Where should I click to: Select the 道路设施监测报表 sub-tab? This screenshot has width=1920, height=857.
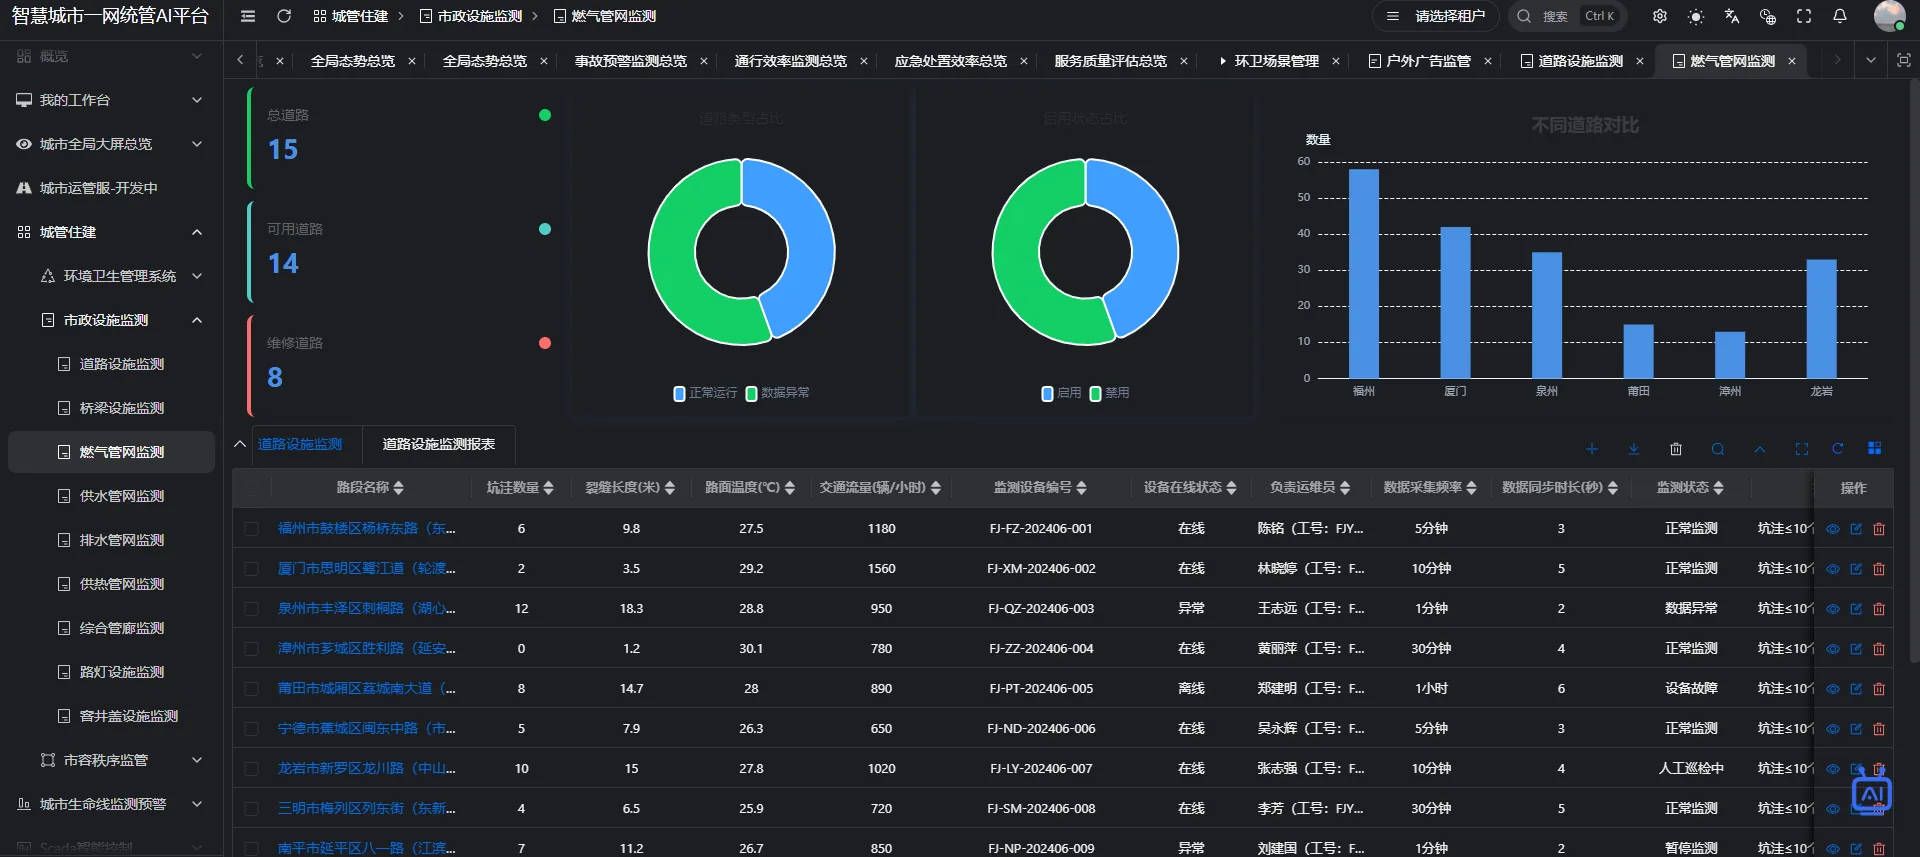tap(438, 444)
